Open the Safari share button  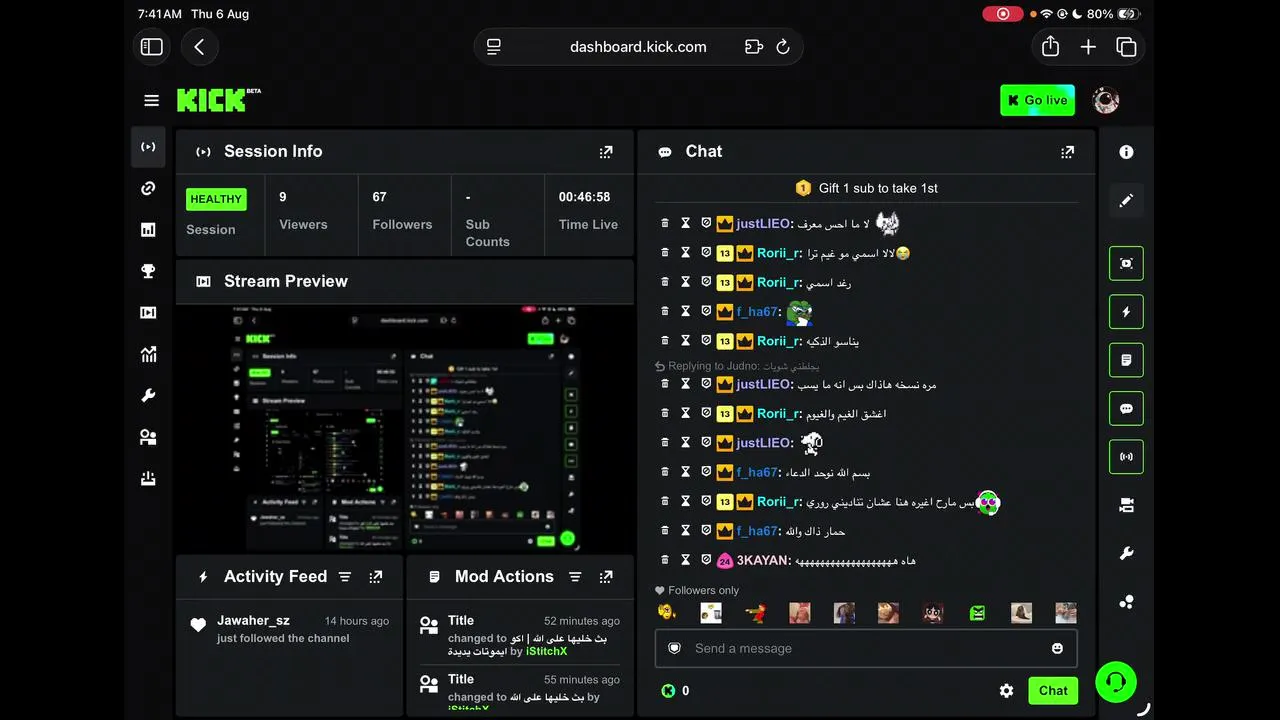pyautogui.click(x=1050, y=47)
